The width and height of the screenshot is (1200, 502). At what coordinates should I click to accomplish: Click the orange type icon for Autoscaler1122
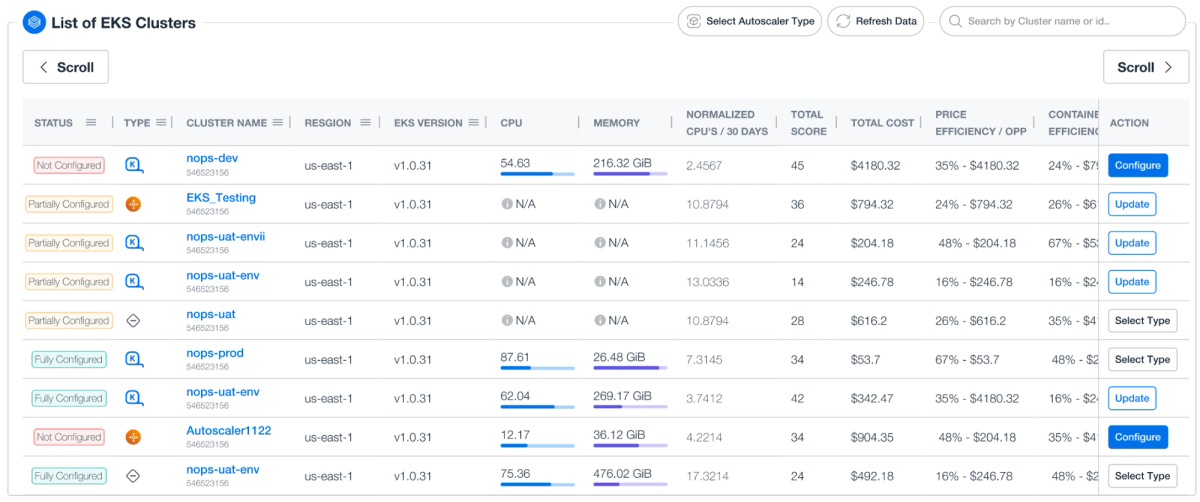[133, 437]
